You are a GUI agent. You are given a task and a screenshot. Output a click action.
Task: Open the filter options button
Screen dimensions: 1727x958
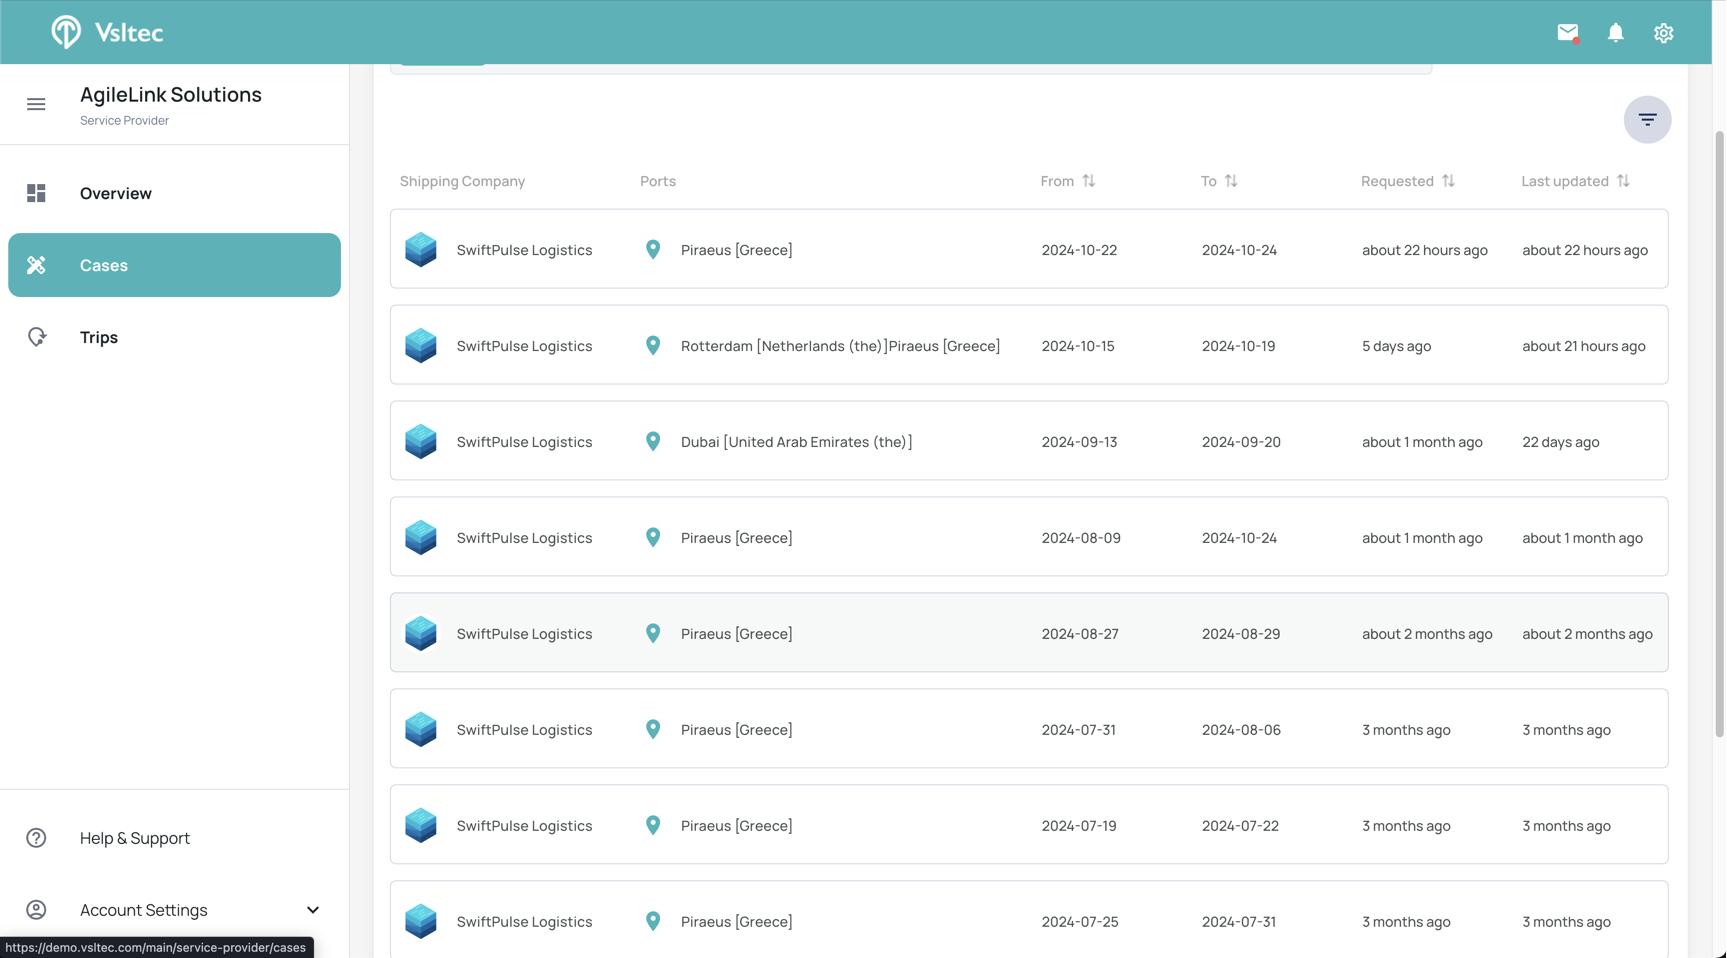1646,120
